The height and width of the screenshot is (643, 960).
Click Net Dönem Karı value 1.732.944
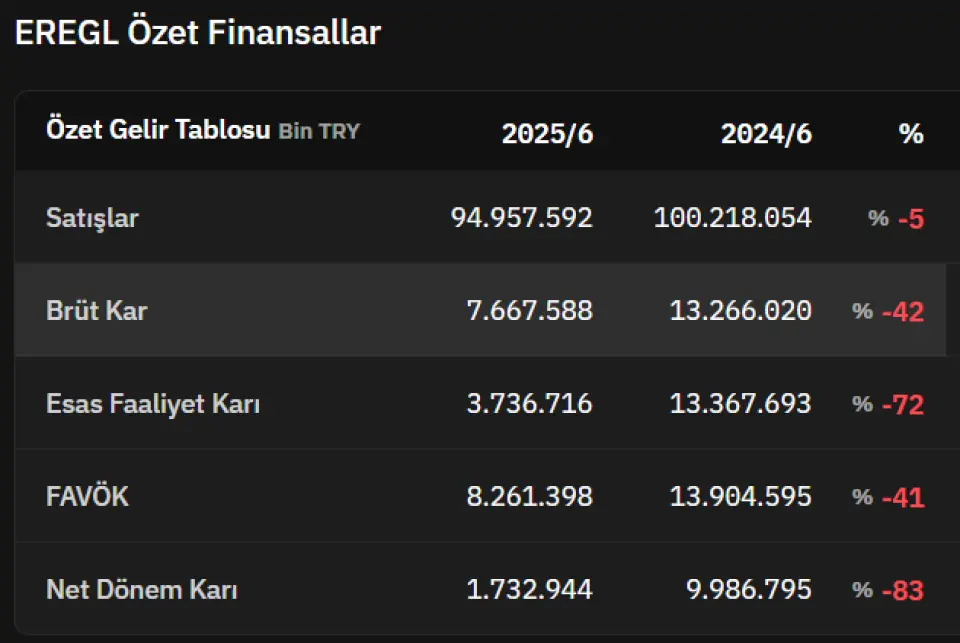pyautogui.click(x=530, y=589)
